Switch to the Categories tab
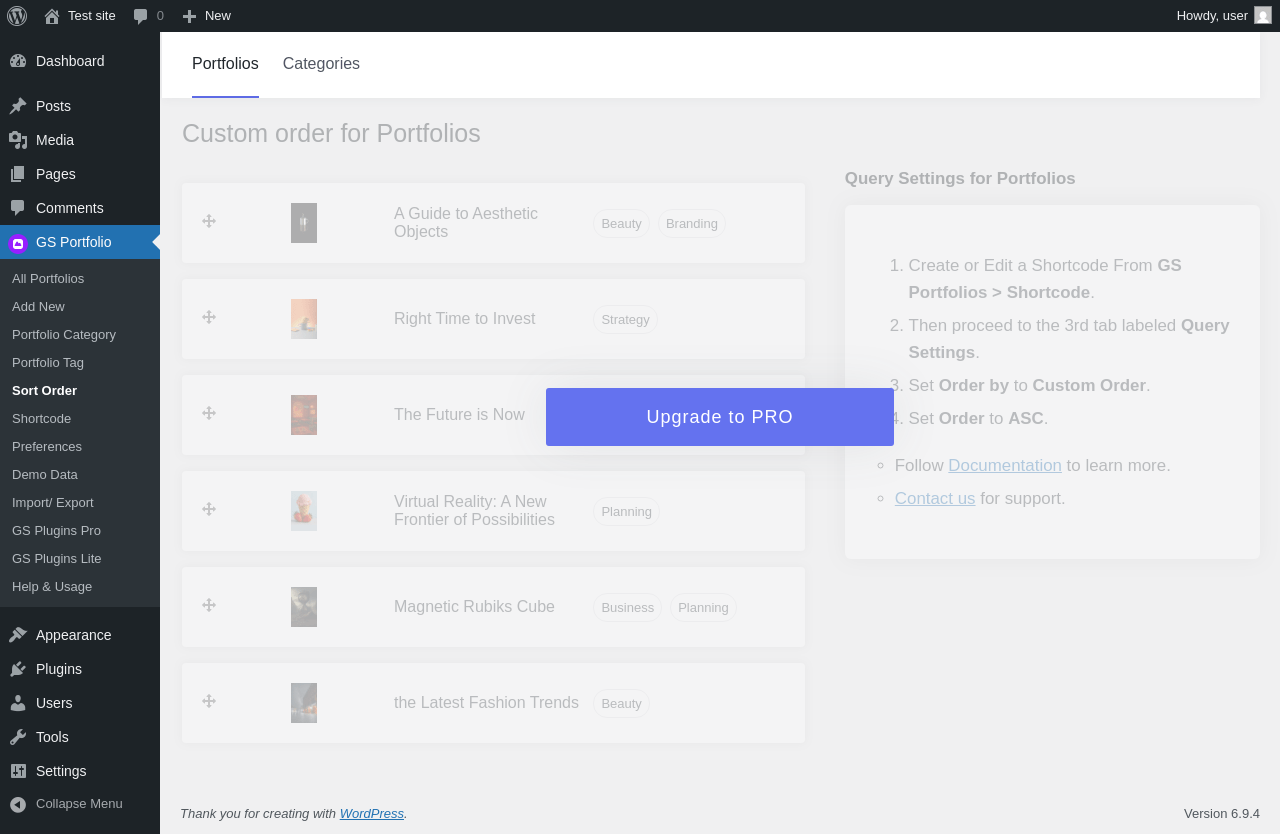Viewport: 1280px width, 834px height. 321,64
